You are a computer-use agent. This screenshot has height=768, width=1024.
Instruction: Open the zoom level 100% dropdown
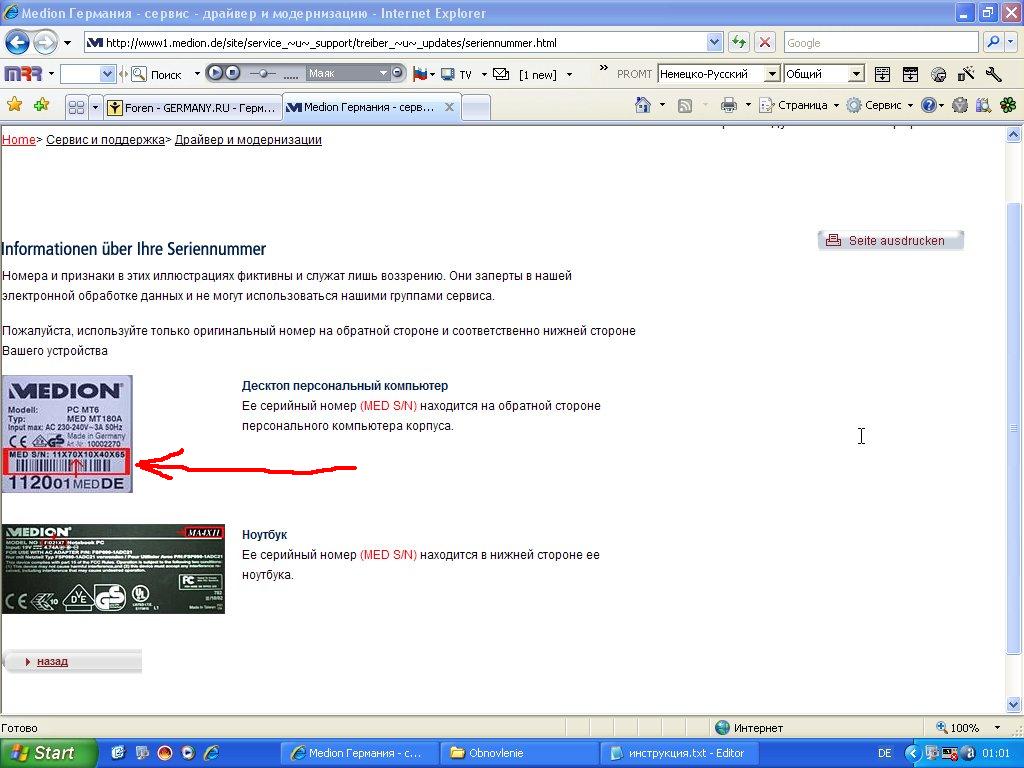997,728
